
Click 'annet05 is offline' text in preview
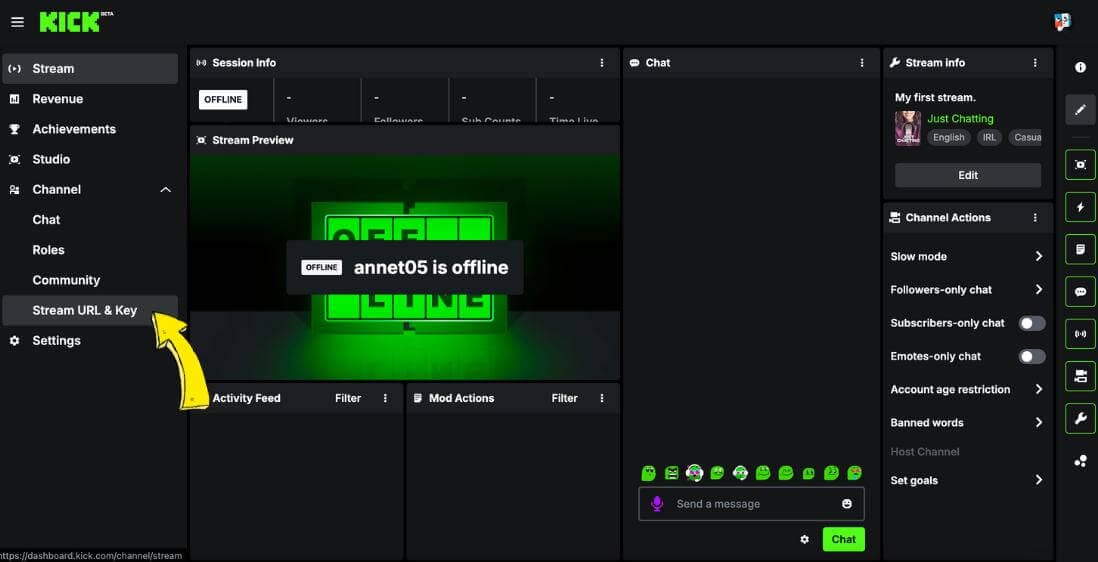(x=431, y=267)
